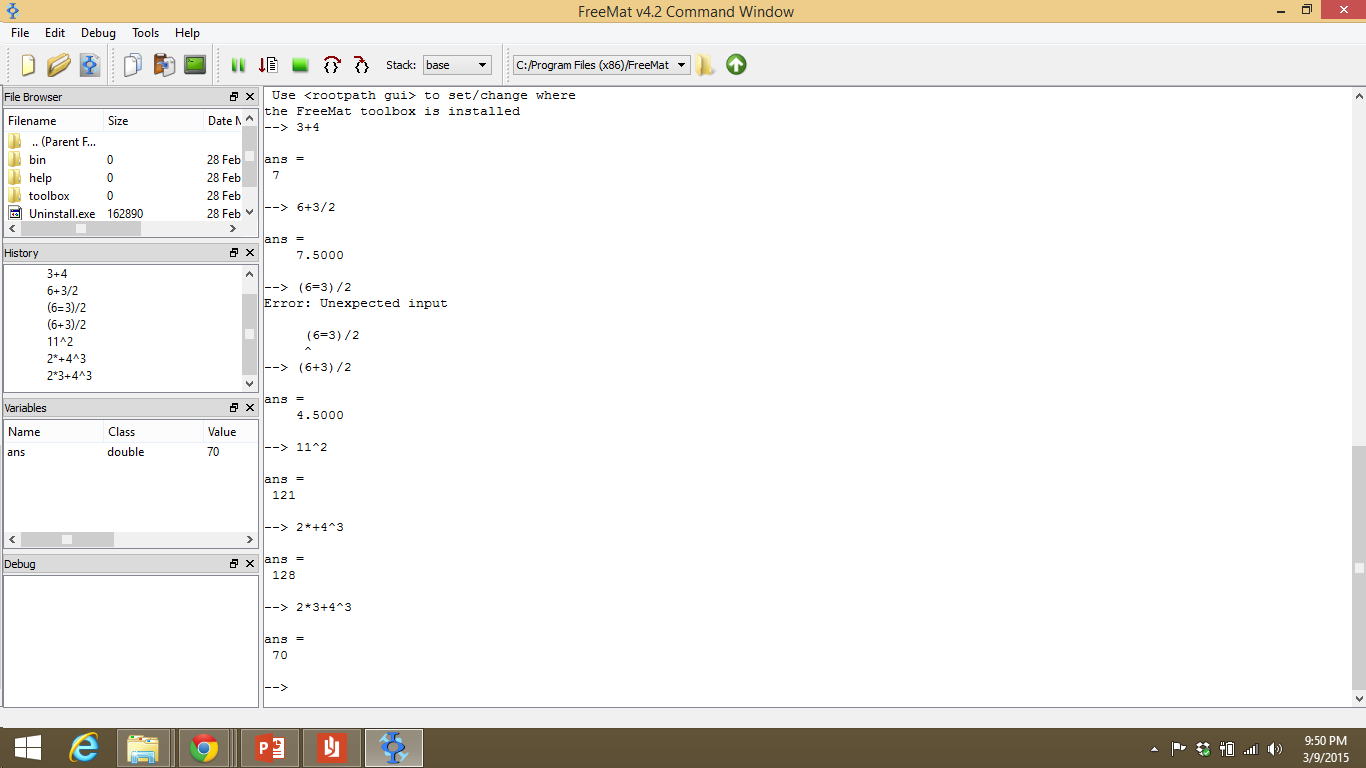1366x768 pixels.
Task: Show hidden system tray icons
Action: (1155, 749)
